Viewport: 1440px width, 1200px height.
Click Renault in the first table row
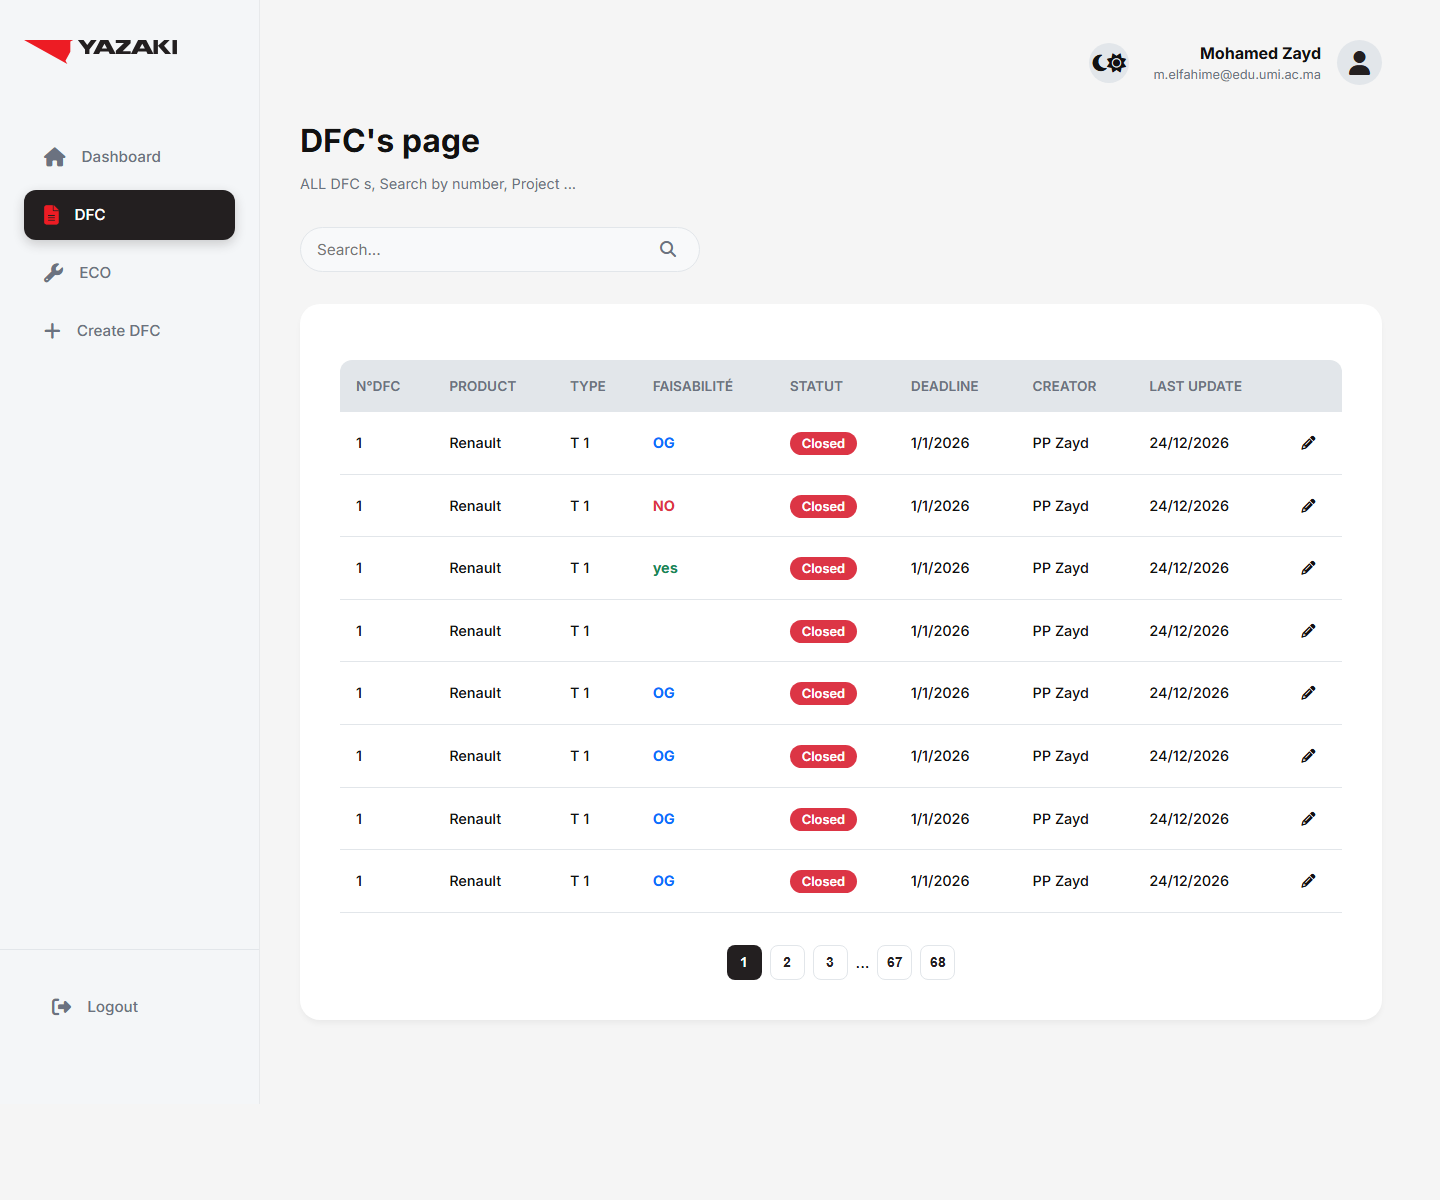[475, 443]
